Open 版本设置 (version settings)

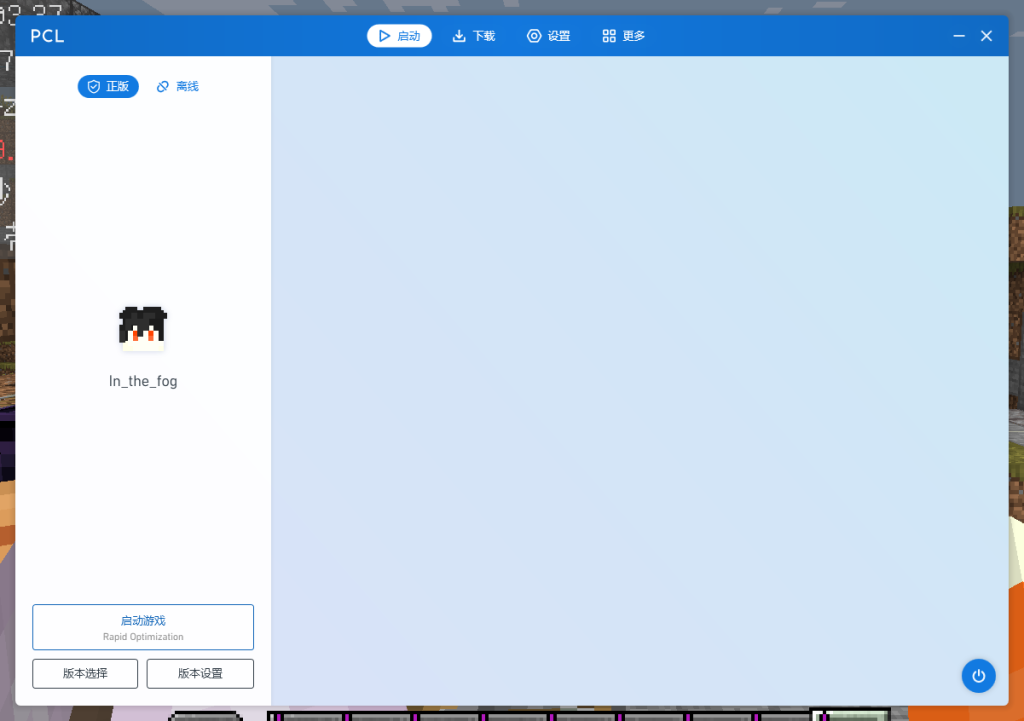click(x=200, y=673)
